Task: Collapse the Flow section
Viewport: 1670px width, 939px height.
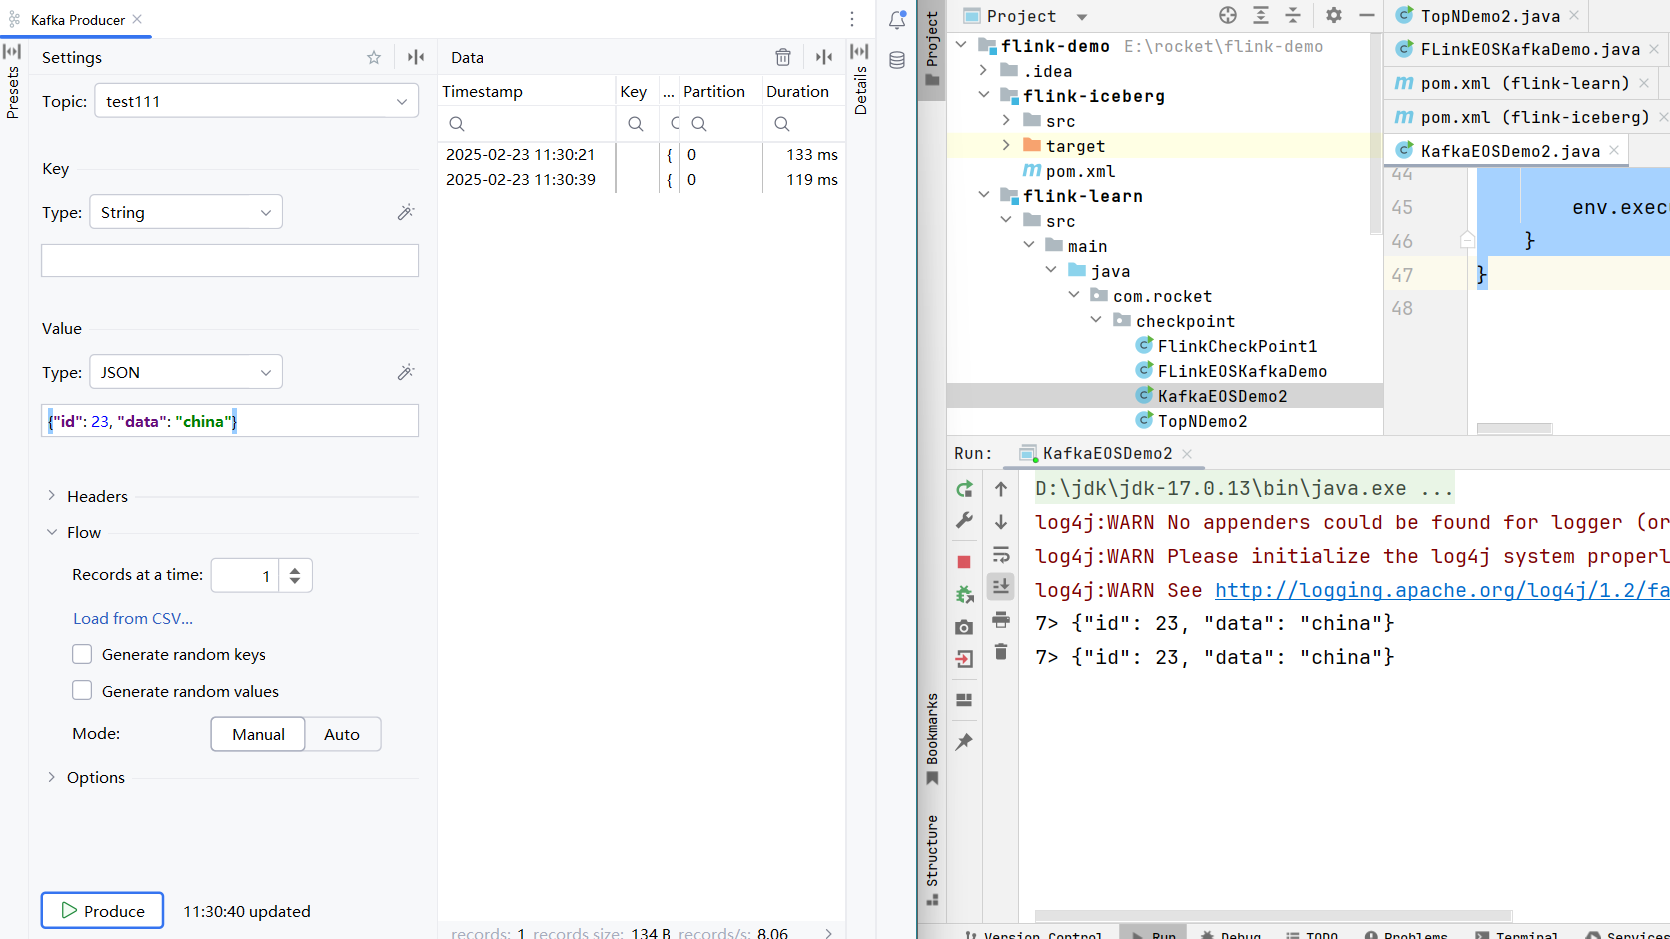Action: pyautogui.click(x=52, y=532)
